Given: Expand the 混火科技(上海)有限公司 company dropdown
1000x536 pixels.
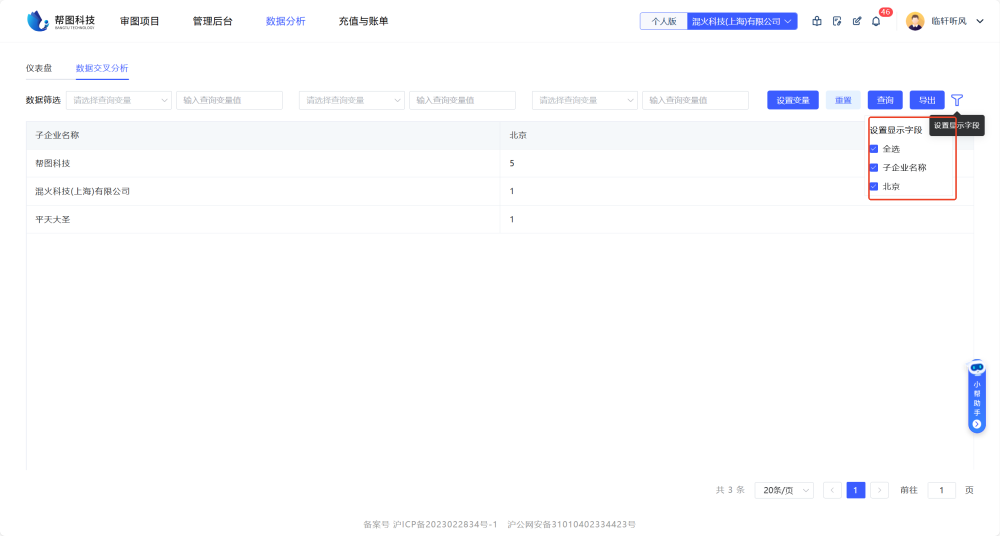Looking at the screenshot, I should 742,21.
